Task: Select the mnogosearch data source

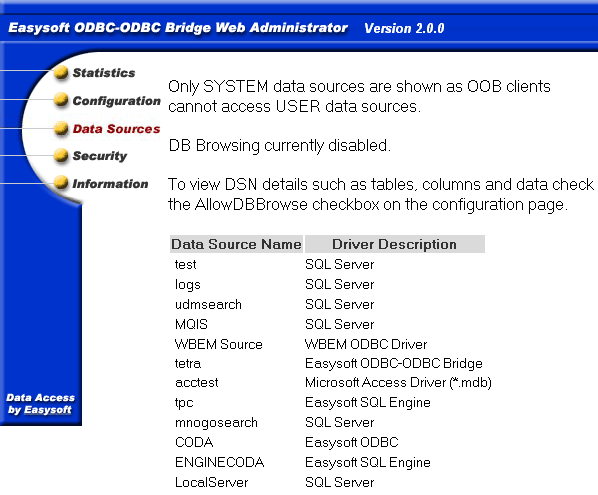Action: pyautogui.click(x=216, y=423)
